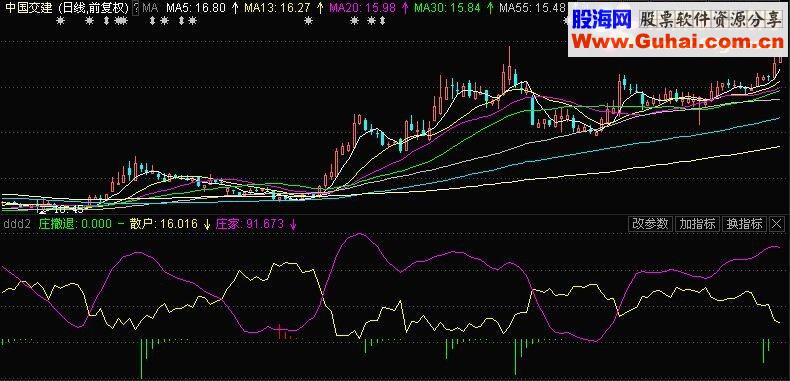The width and height of the screenshot is (790, 381).
Task: Select the MA5: 16.80 value
Action: [x=196, y=8]
